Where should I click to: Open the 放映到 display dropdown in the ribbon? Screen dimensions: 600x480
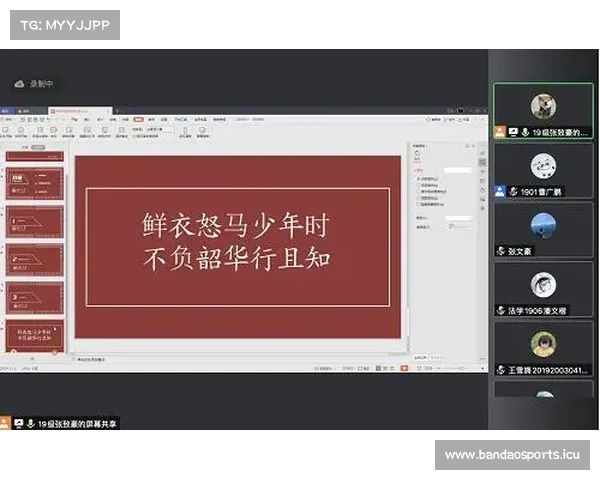click(159, 129)
